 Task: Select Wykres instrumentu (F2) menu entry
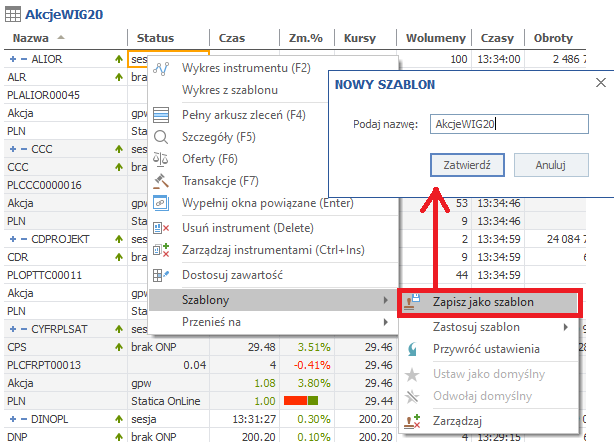pos(246,68)
